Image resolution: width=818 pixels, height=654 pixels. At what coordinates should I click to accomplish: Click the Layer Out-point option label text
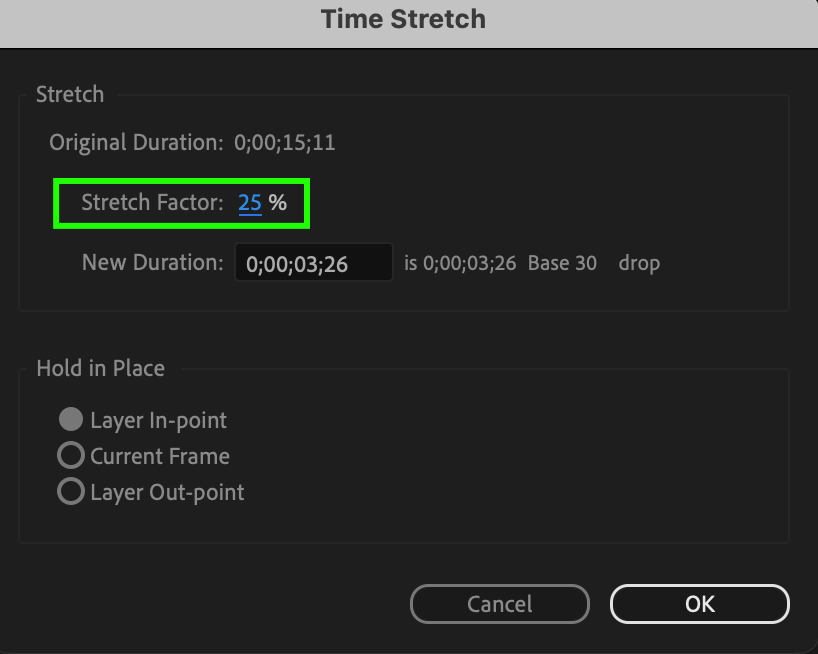pos(167,492)
